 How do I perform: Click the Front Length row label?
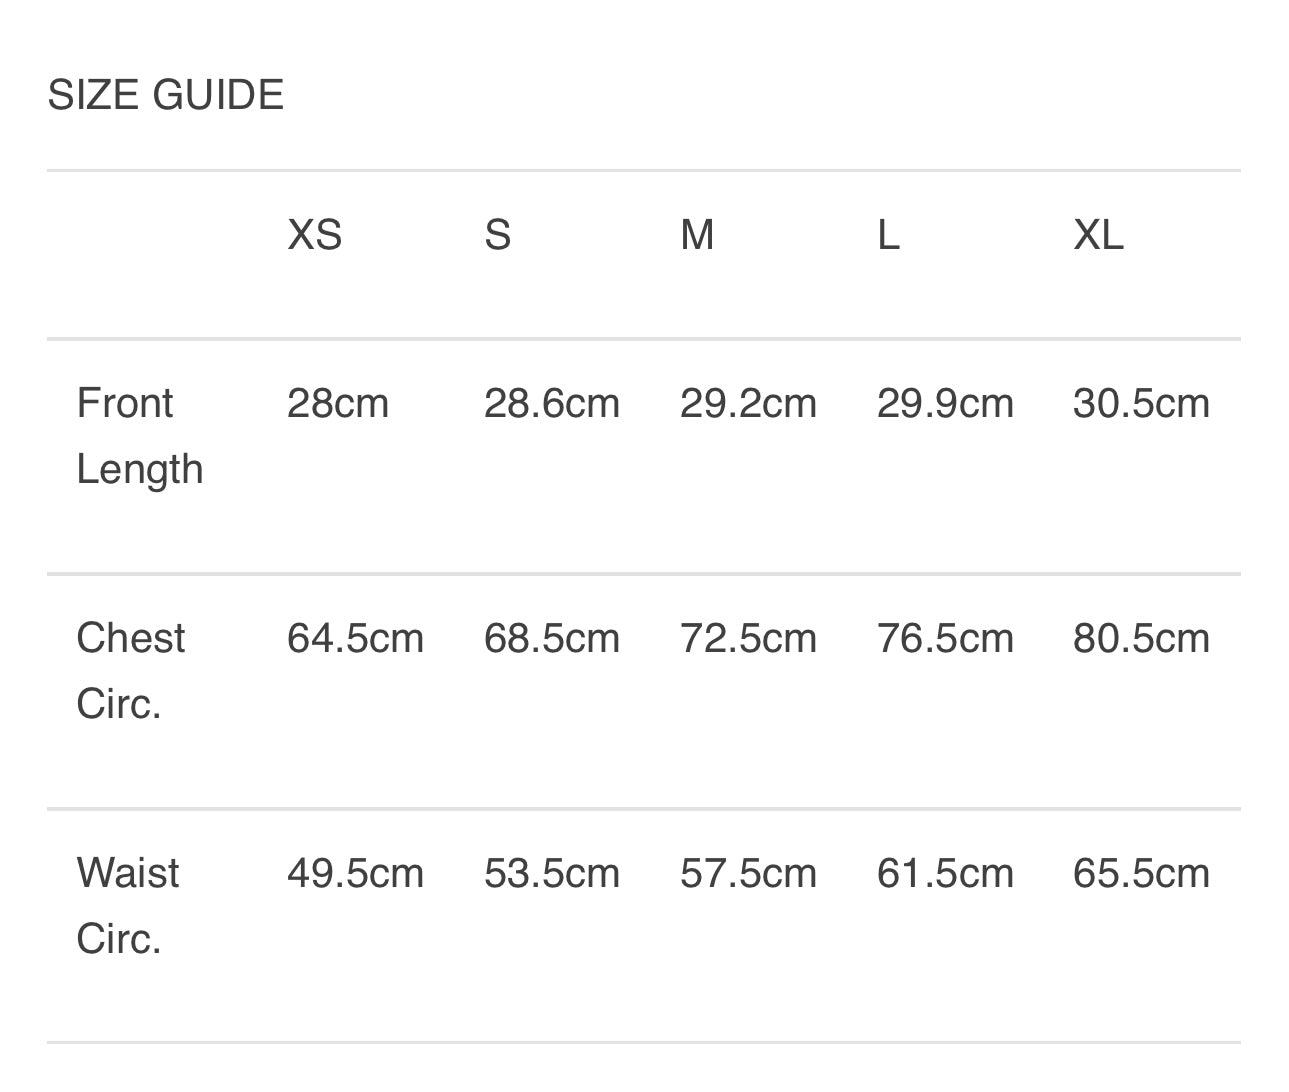click(x=139, y=436)
